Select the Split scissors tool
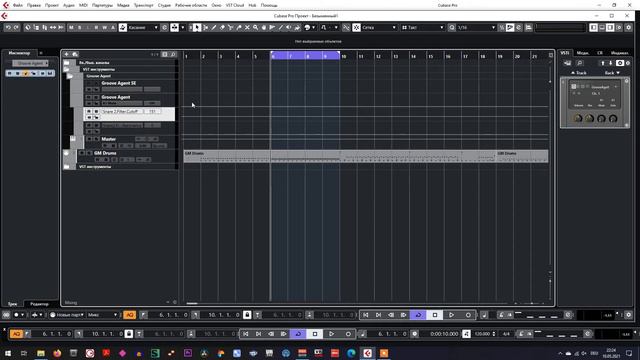The height and width of the screenshot is (360, 640). (231, 27)
